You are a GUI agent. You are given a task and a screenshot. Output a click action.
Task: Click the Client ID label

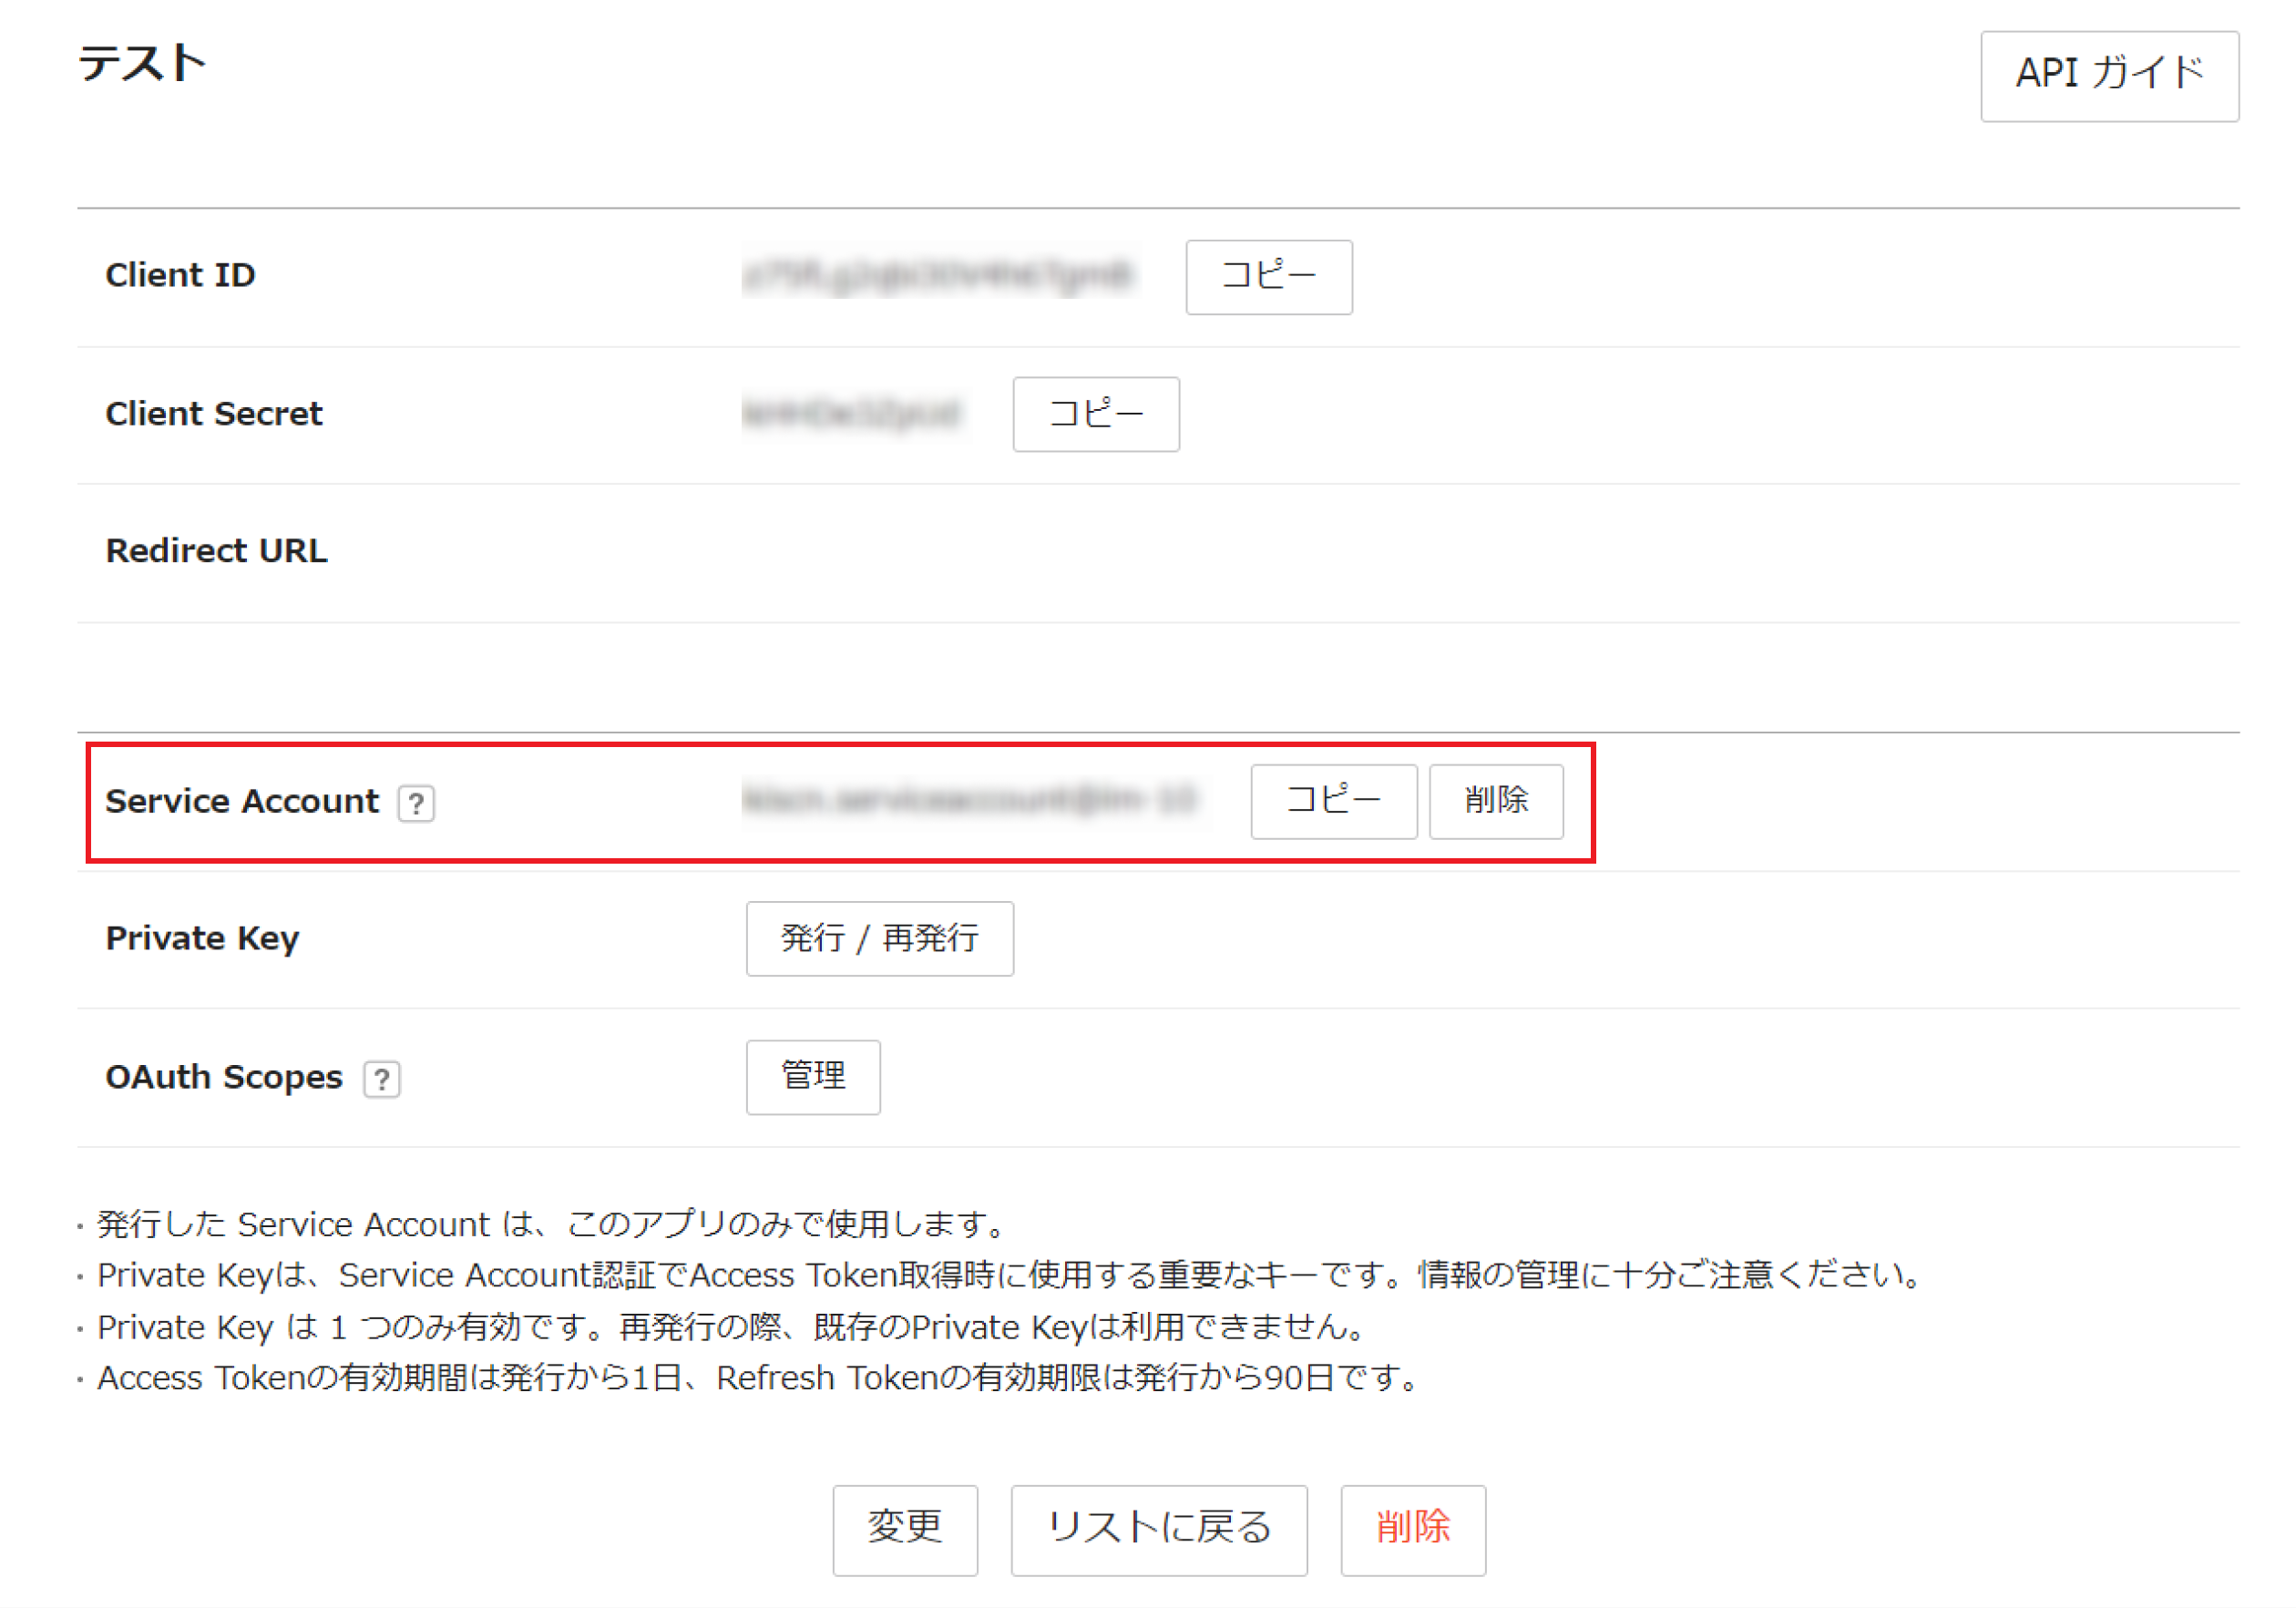pyautogui.click(x=180, y=275)
